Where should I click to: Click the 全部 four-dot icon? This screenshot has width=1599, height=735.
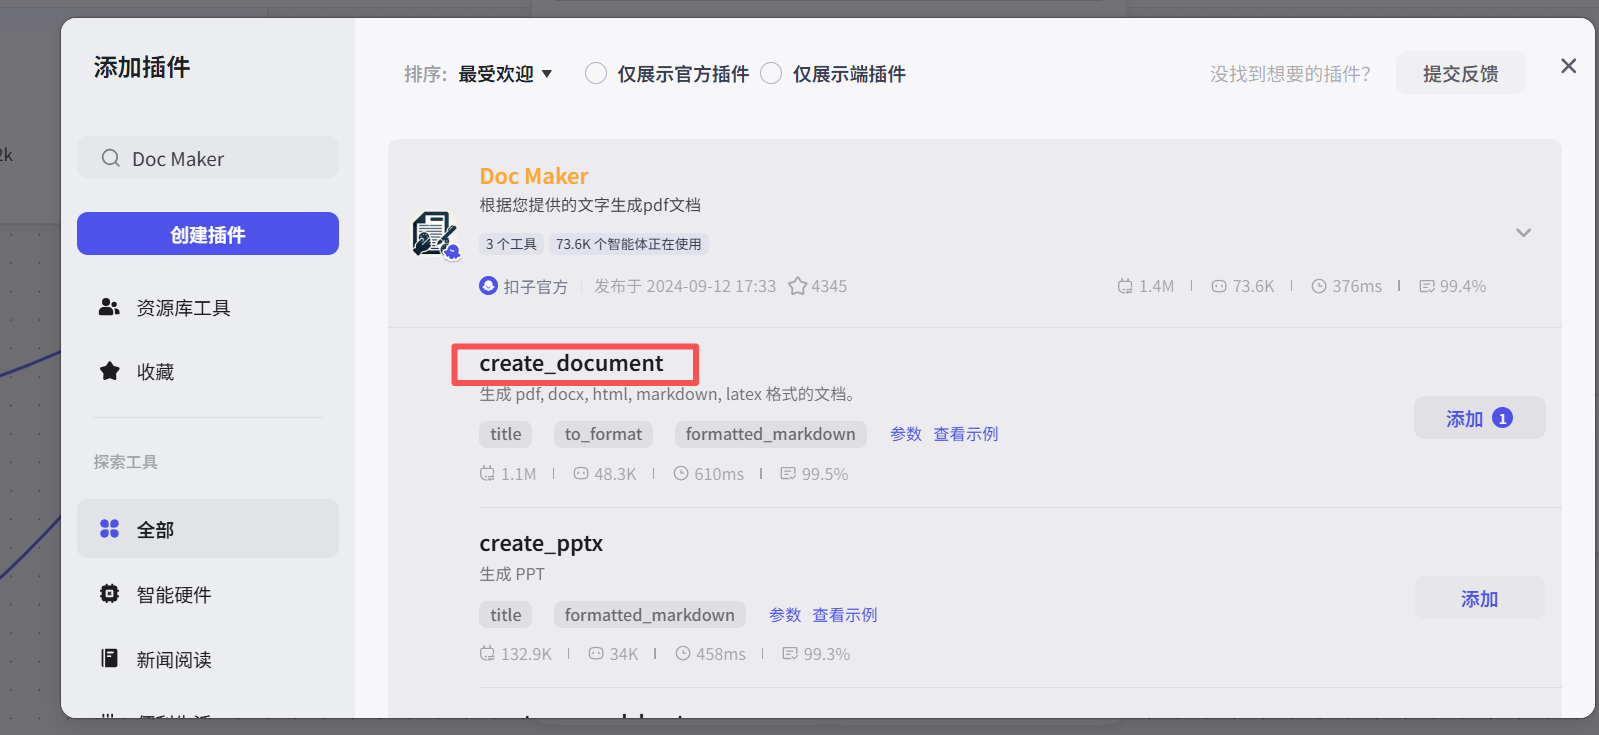[x=109, y=528]
